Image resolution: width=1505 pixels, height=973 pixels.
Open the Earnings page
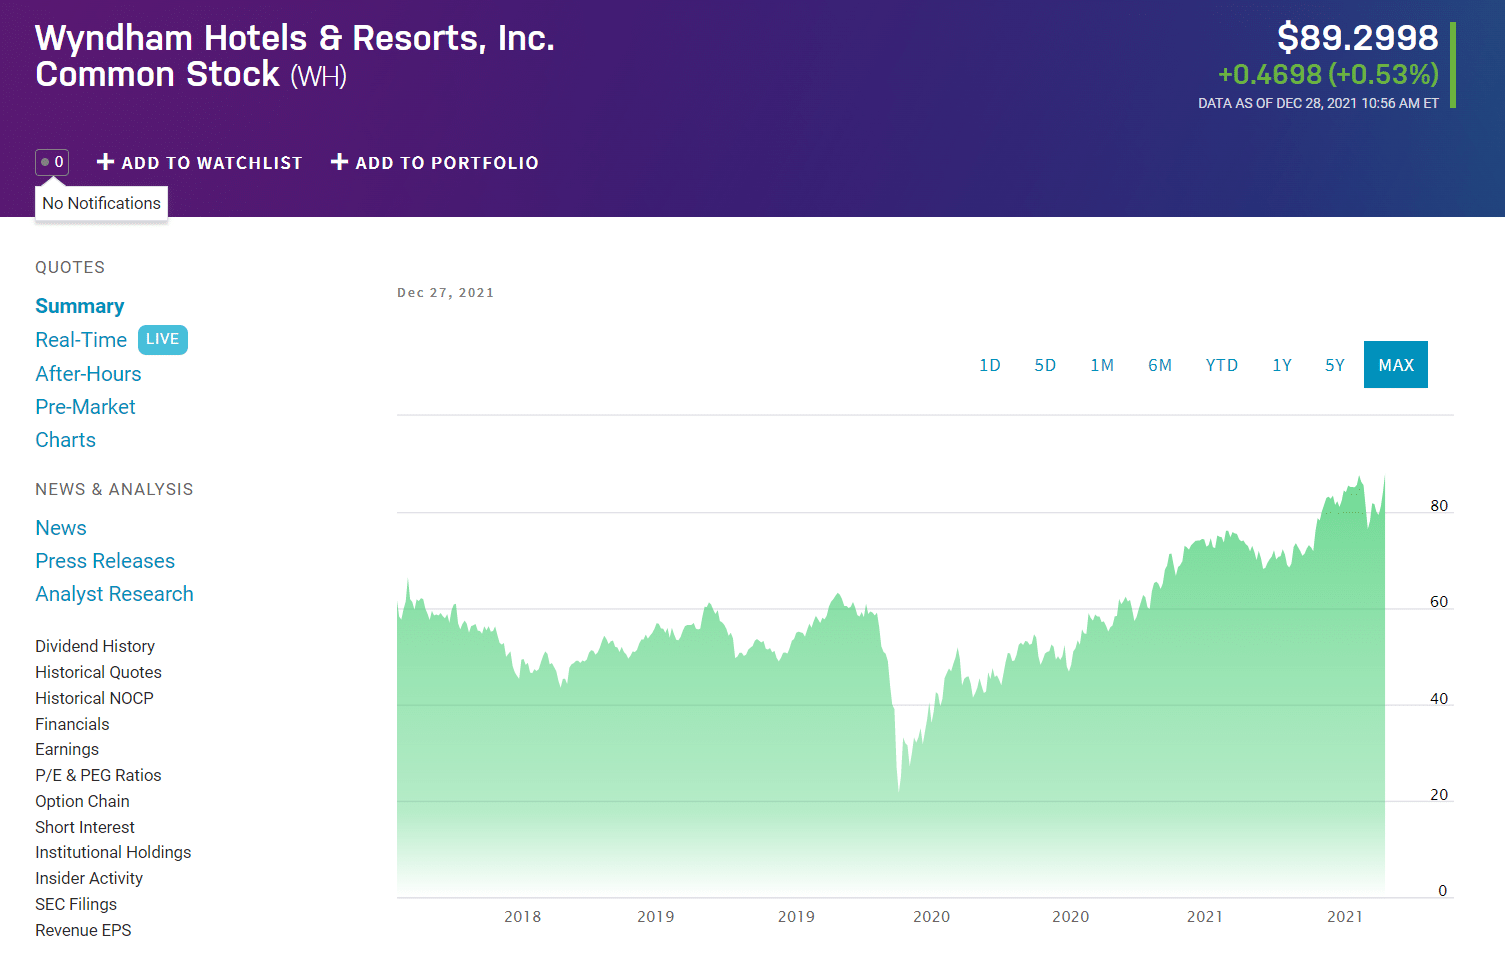(67, 749)
